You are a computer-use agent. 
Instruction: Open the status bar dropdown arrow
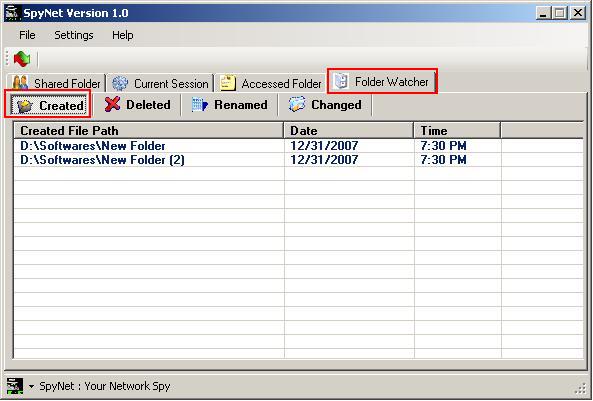[31, 387]
